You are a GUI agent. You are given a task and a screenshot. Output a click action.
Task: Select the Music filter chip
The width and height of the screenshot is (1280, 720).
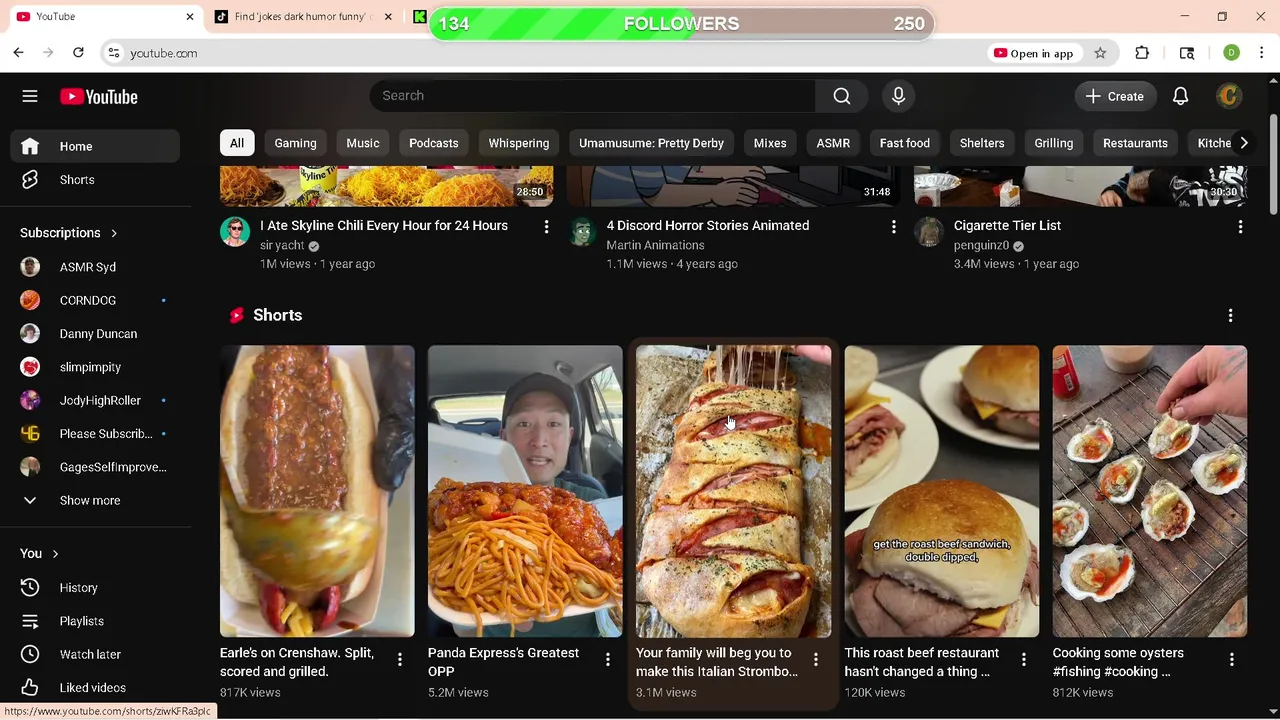[x=363, y=143]
